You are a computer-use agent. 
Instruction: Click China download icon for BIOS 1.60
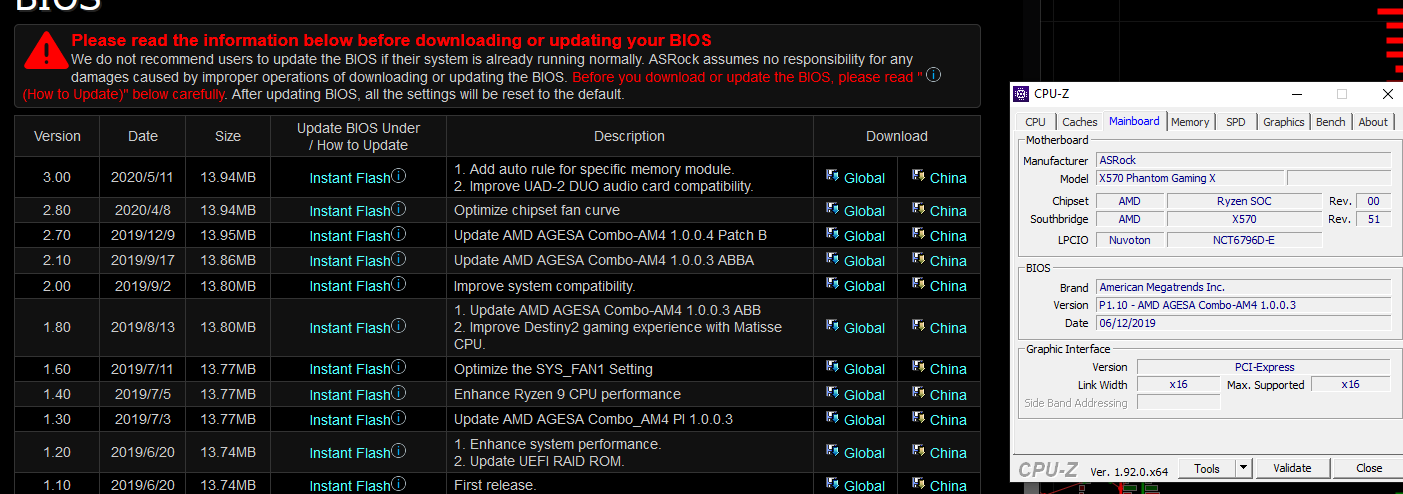918,367
